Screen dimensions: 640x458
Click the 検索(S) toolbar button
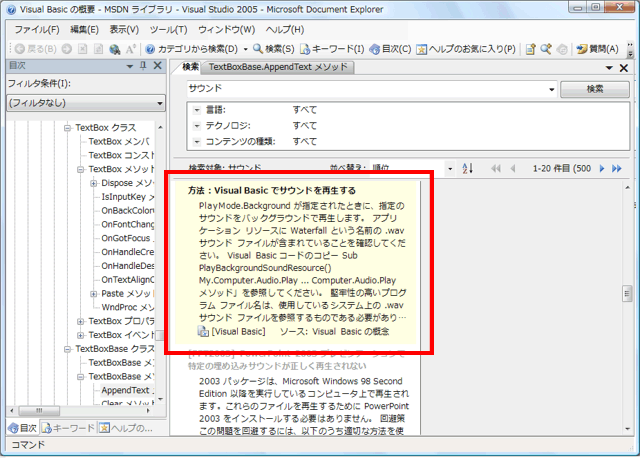tap(273, 49)
